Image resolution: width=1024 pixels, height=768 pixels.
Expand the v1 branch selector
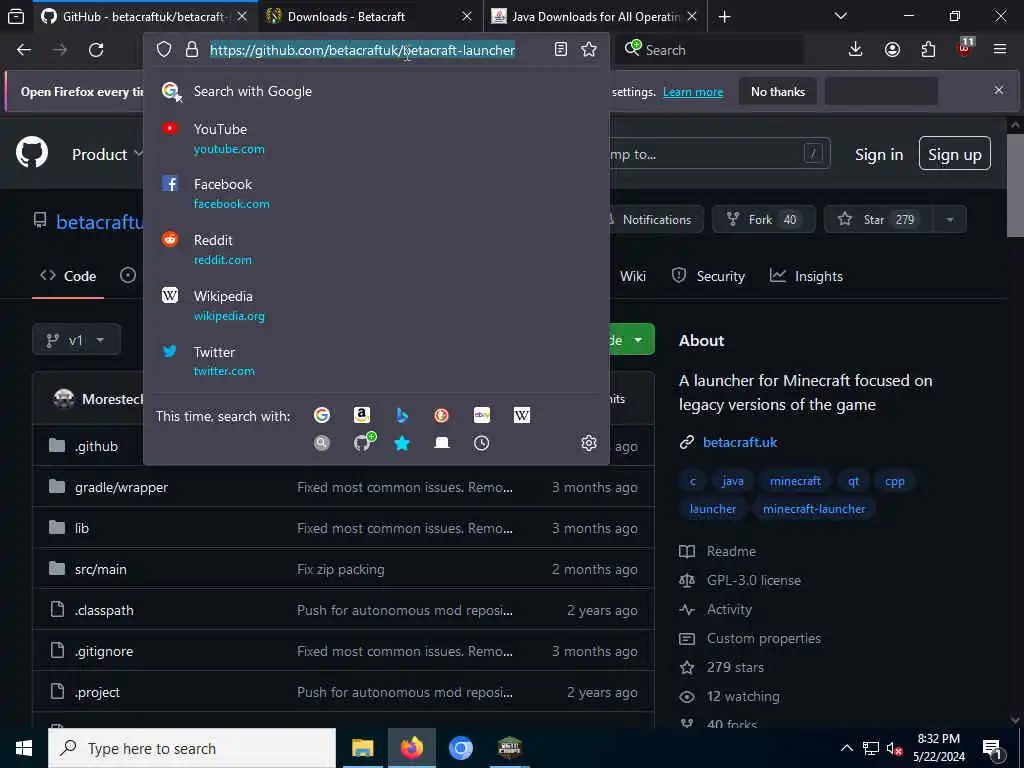[x=76, y=340]
